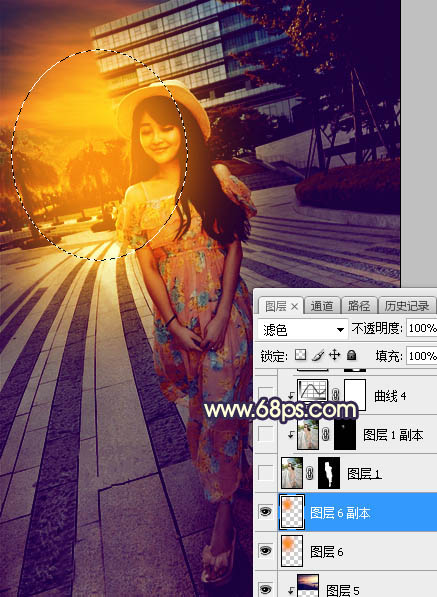Click the link icon on 图层 1 副本
This screenshot has width=437, height=597.
coord(325,434)
